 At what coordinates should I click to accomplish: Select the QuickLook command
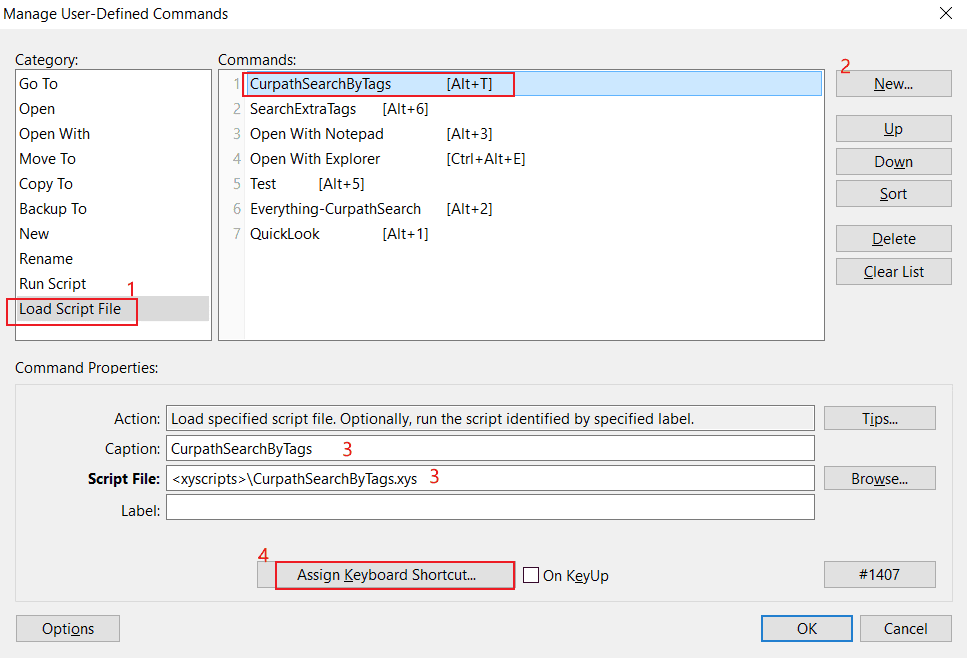point(533,234)
